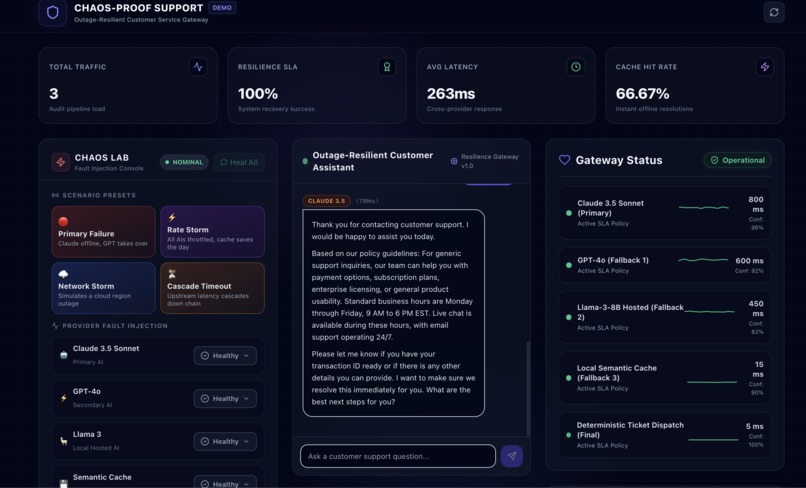Click the robot icon beside Claude 3.5 Sonnet

[63, 355]
